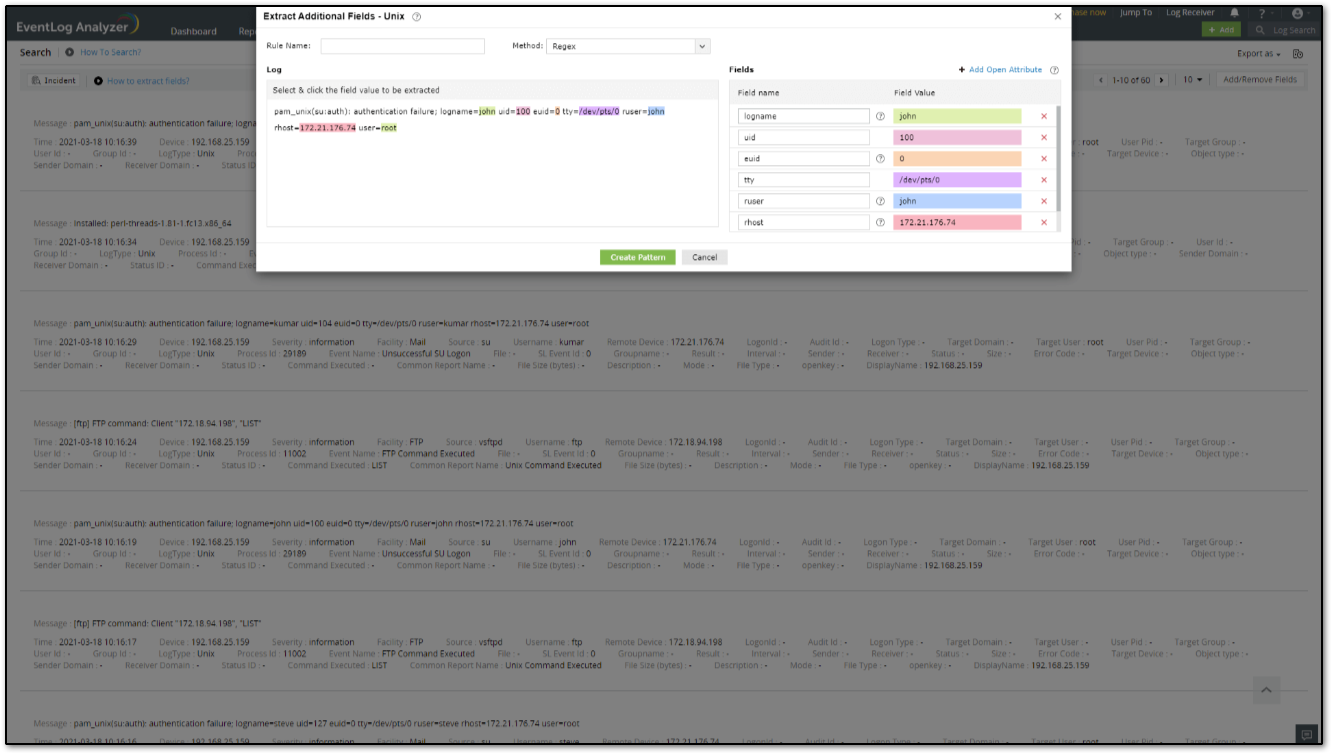Select the purple highlighted /dev/pts/0 field value
1332x754 pixels.
(957, 180)
